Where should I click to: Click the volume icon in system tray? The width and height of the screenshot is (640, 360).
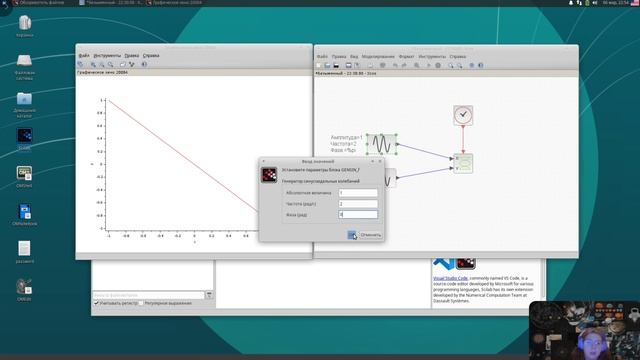tap(595, 3)
